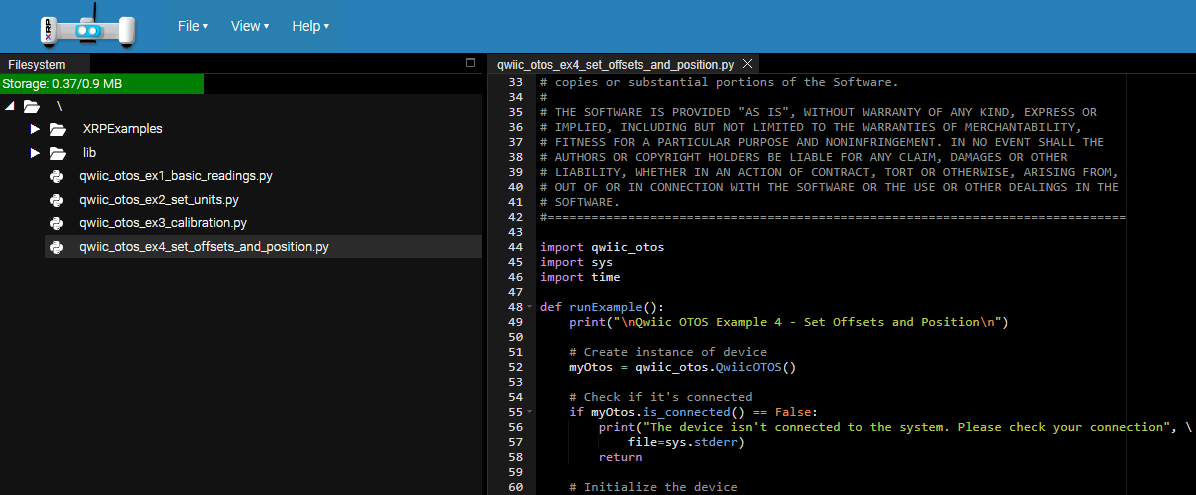1196x495 pixels.
Task: Open the Help dropdown menu
Action: tap(310, 26)
